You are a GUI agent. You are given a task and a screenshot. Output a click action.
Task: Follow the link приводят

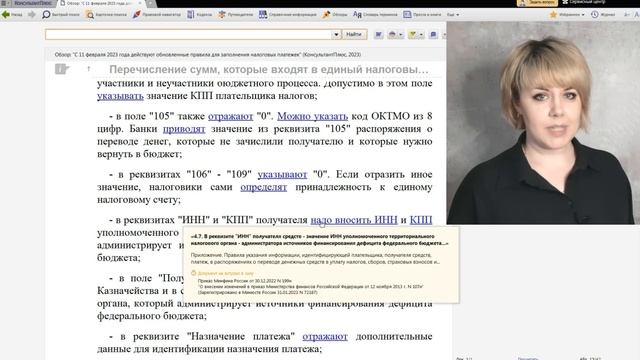[184, 129]
